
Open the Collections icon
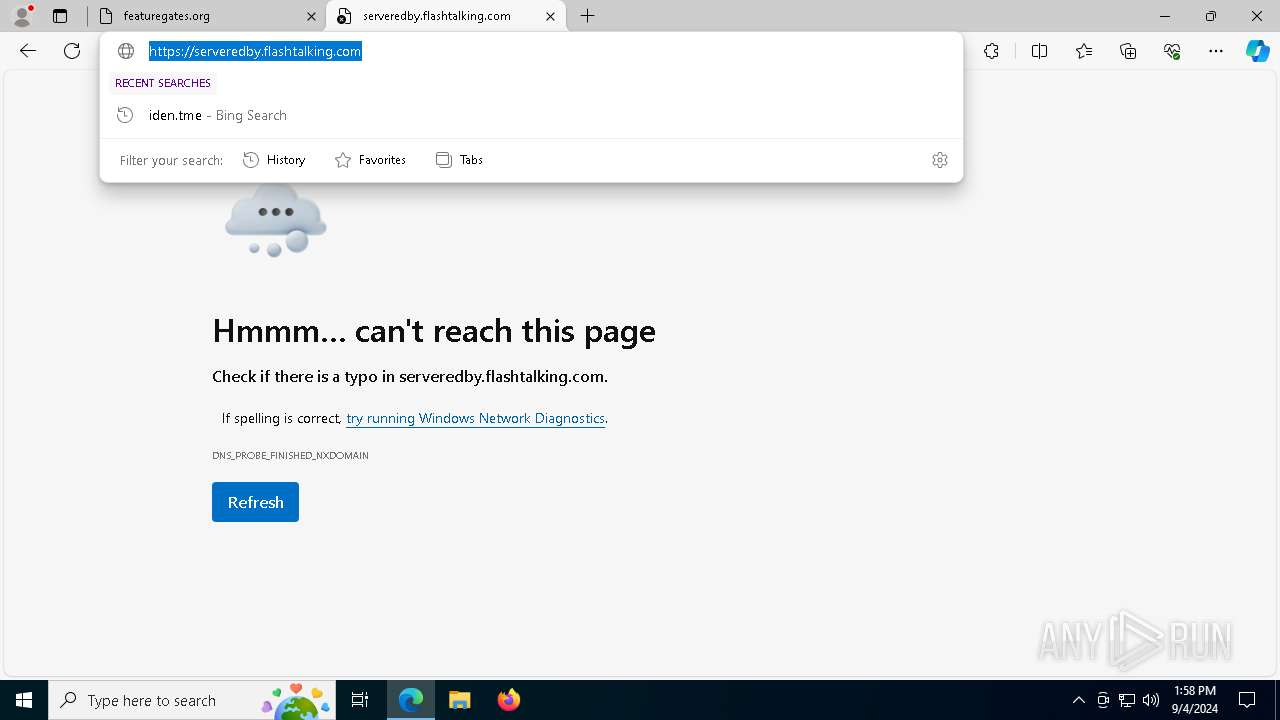1128,51
